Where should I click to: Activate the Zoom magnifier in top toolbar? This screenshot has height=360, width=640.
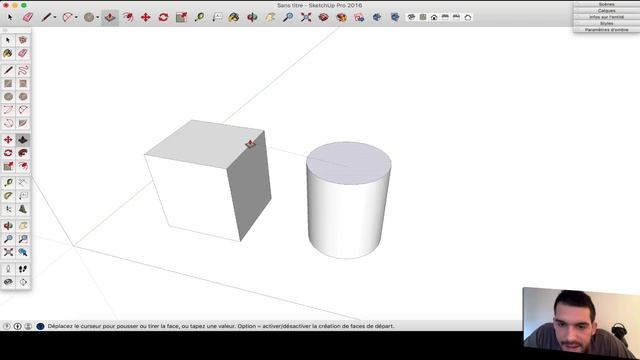288,17
